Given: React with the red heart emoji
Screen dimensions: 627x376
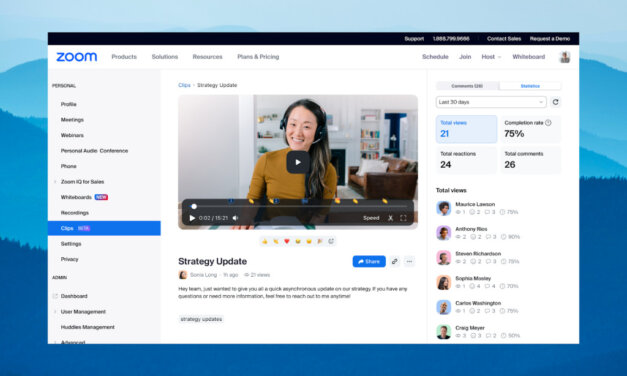Looking at the screenshot, I should click(287, 241).
